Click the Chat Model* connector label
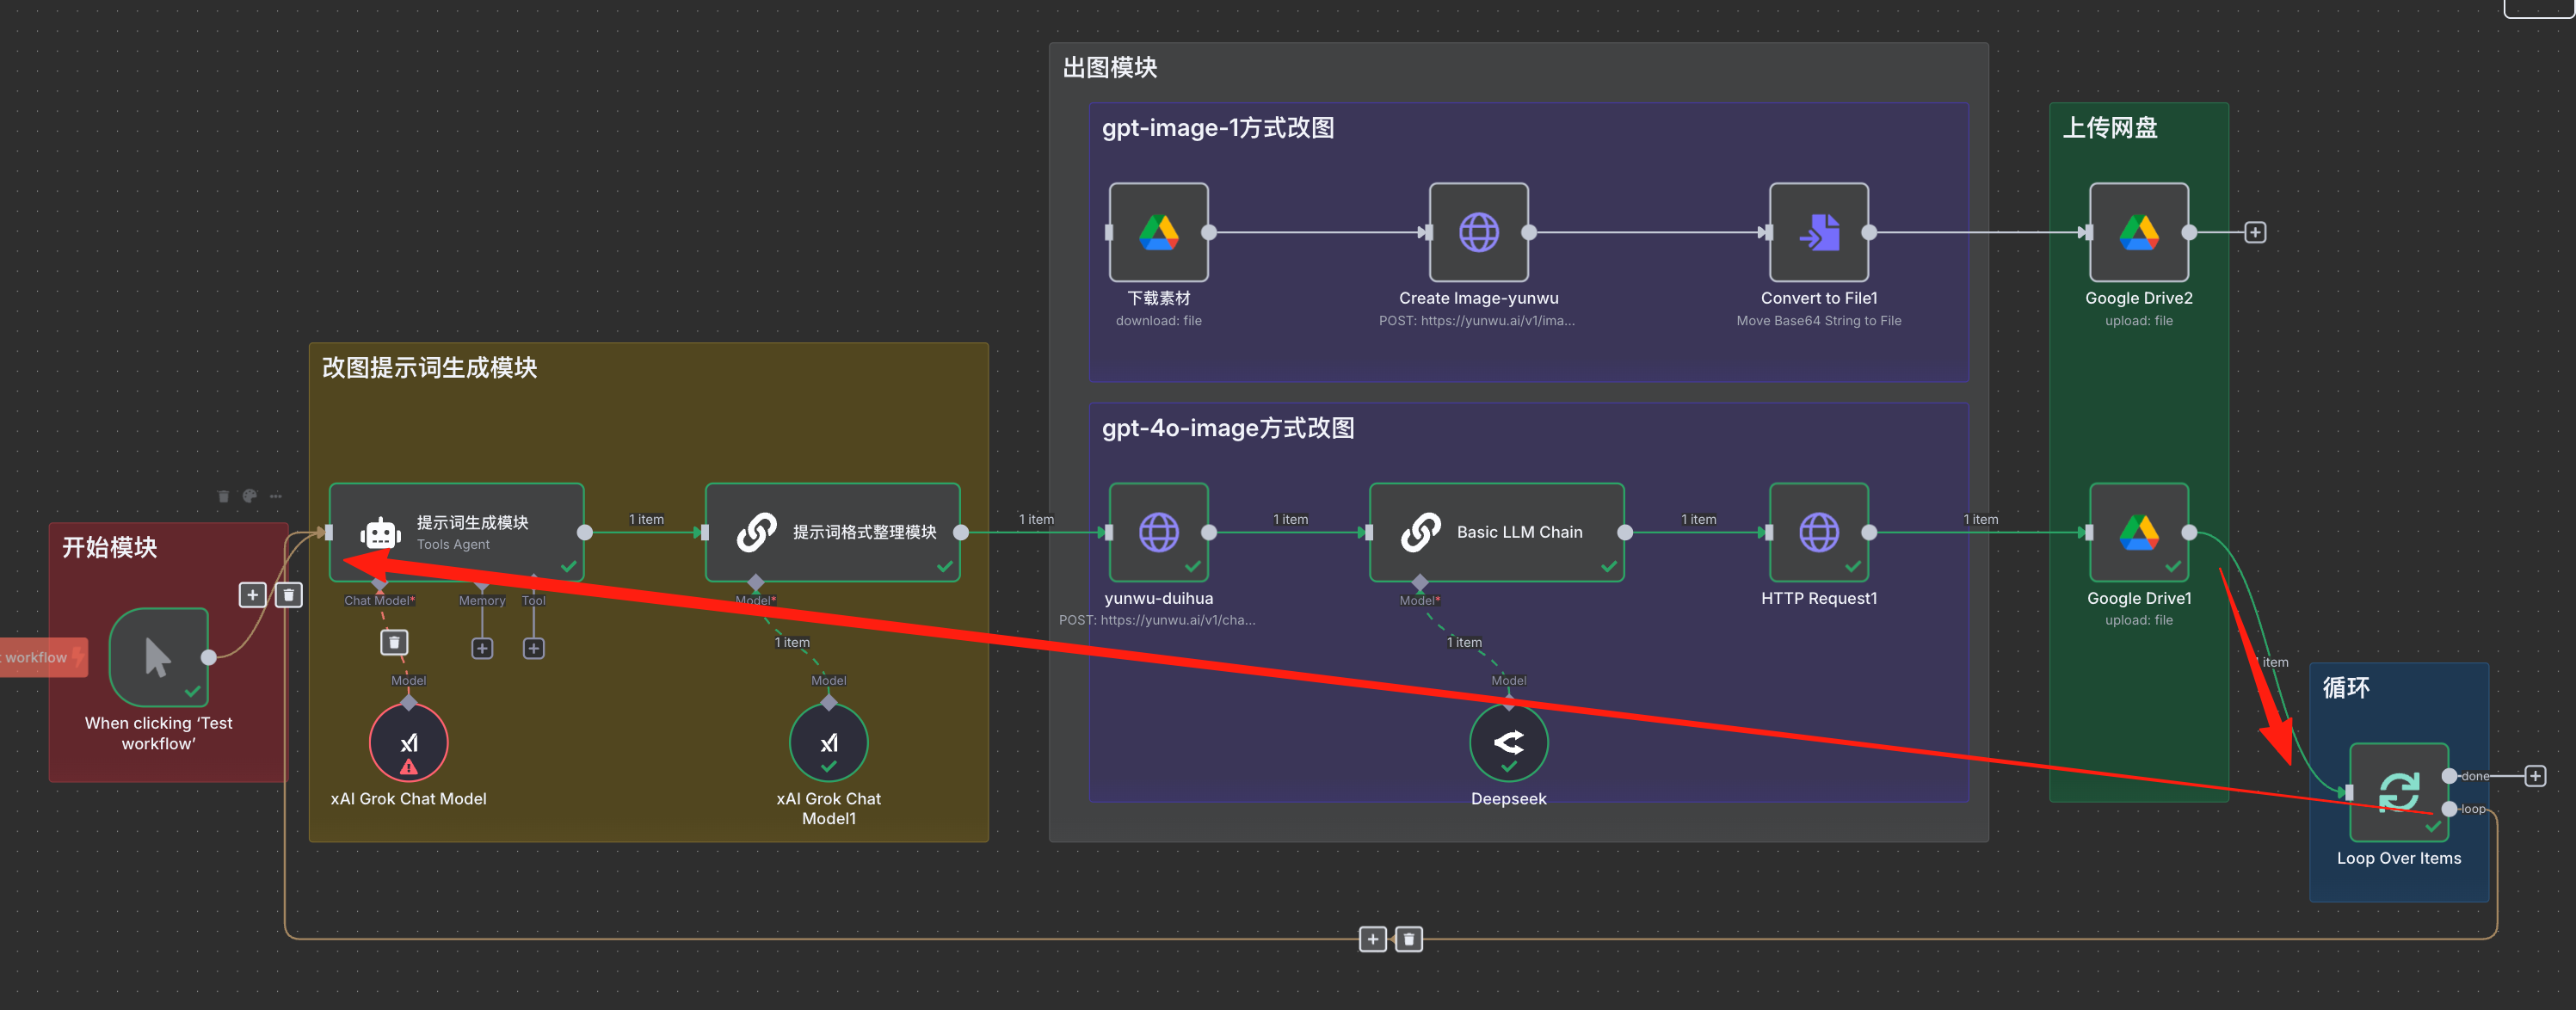The height and width of the screenshot is (1010, 2576). [x=379, y=600]
